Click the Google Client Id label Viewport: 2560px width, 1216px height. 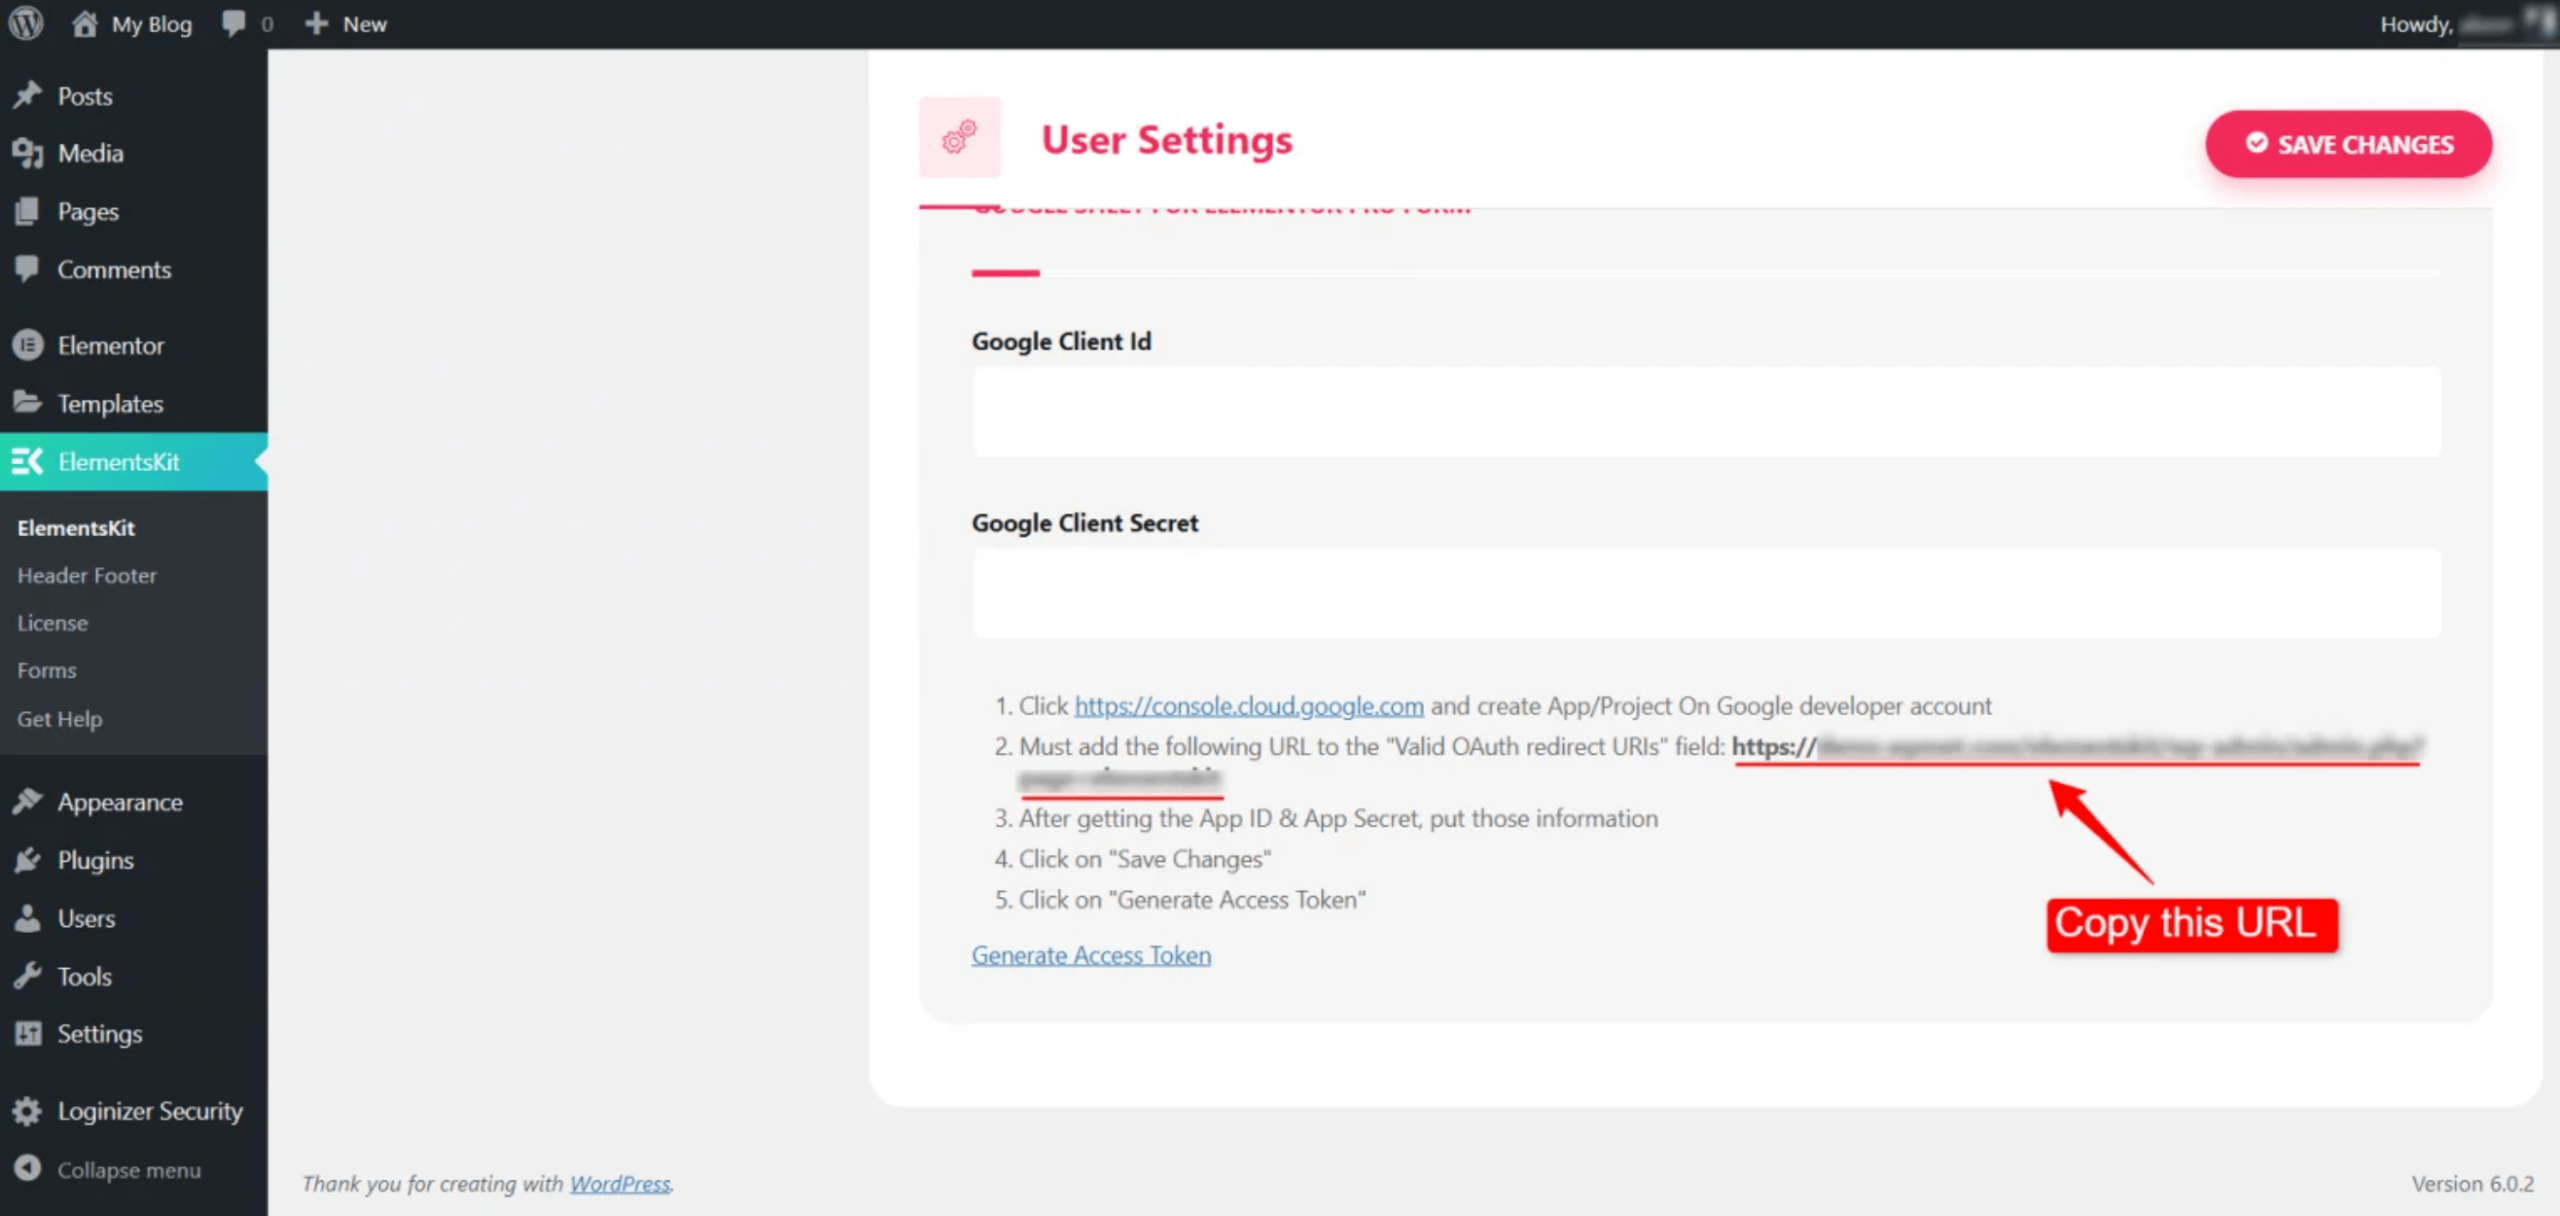click(1061, 341)
